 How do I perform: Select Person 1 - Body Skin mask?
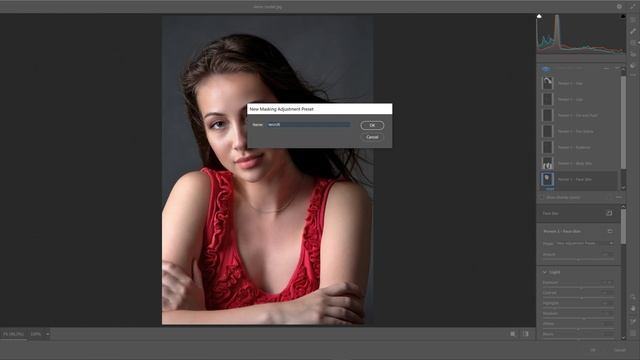pyautogui.click(x=579, y=163)
